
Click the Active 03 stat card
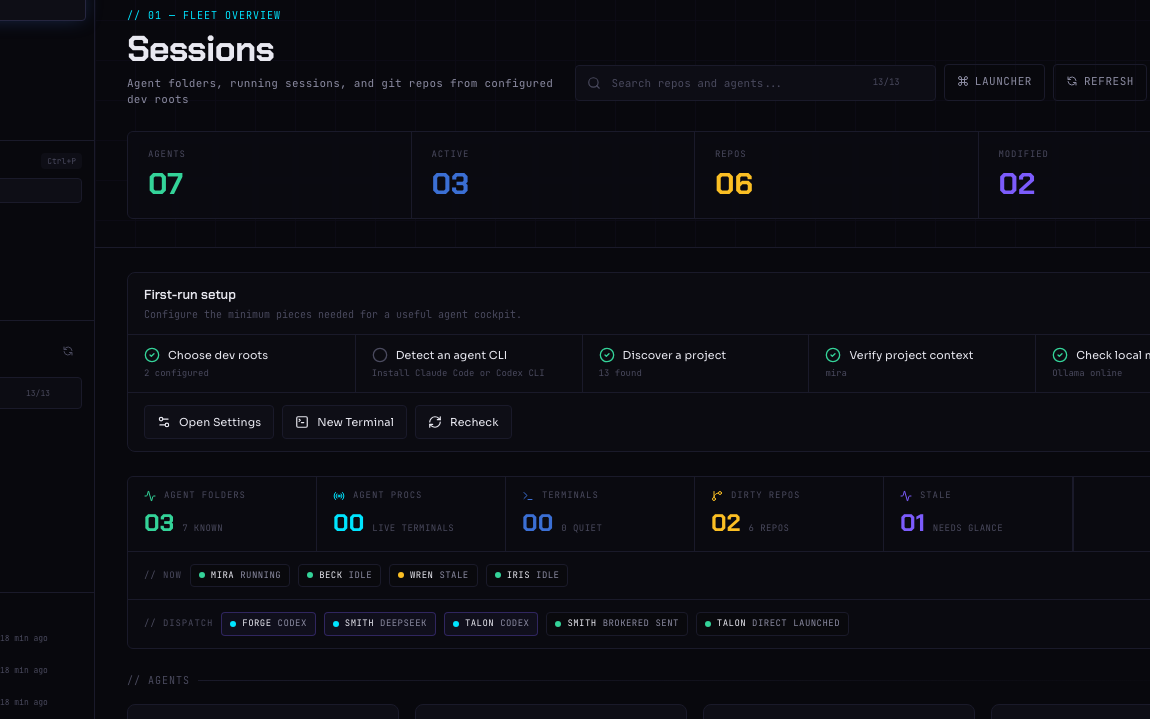[x=553, y=175]
